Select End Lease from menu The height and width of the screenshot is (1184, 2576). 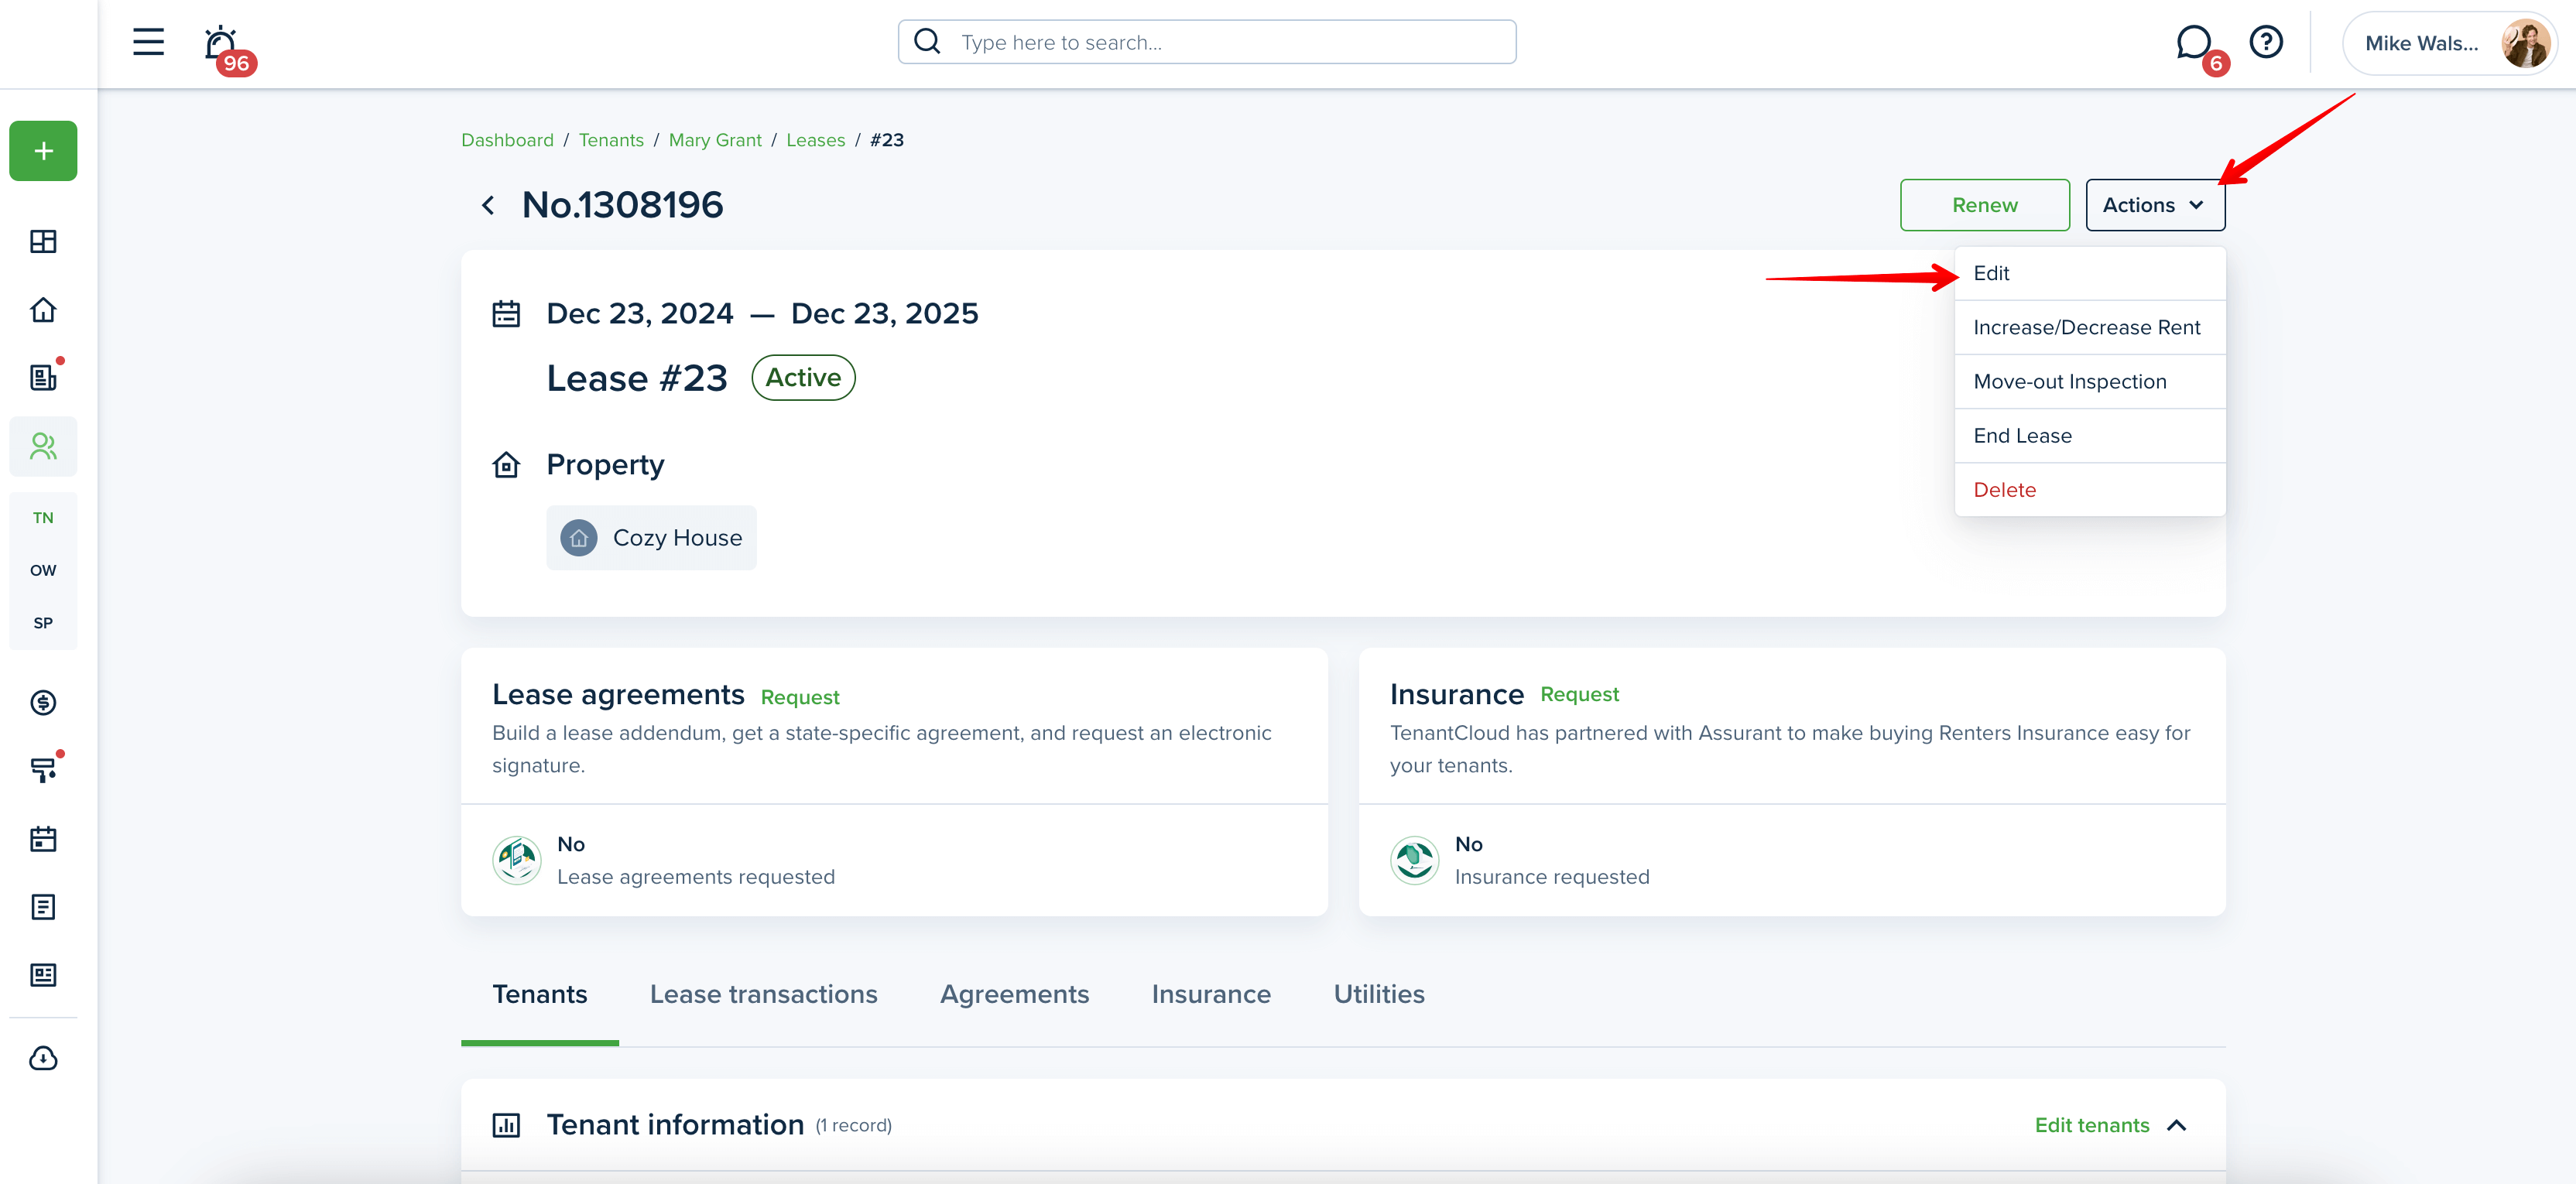pyautogui.click(x=2089, y=435)
